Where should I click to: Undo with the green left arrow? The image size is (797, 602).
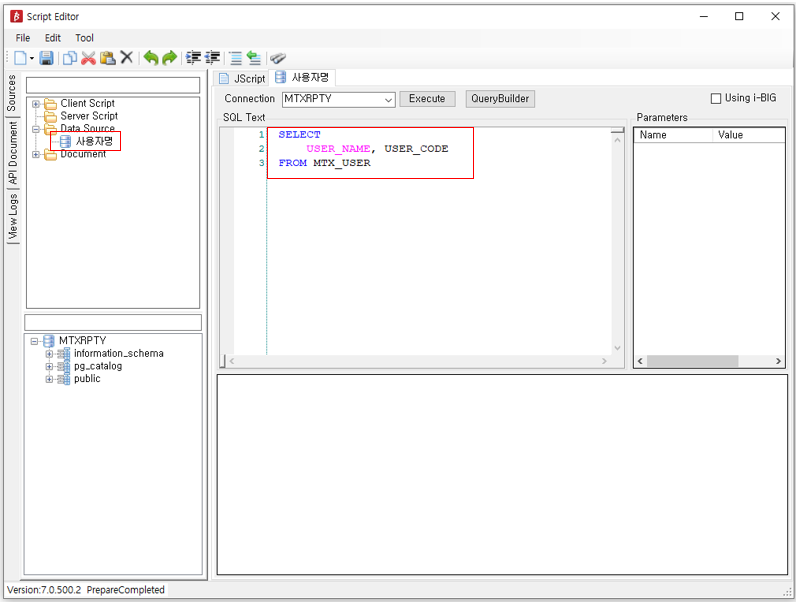pyautogui.click(x=150, y=58)
